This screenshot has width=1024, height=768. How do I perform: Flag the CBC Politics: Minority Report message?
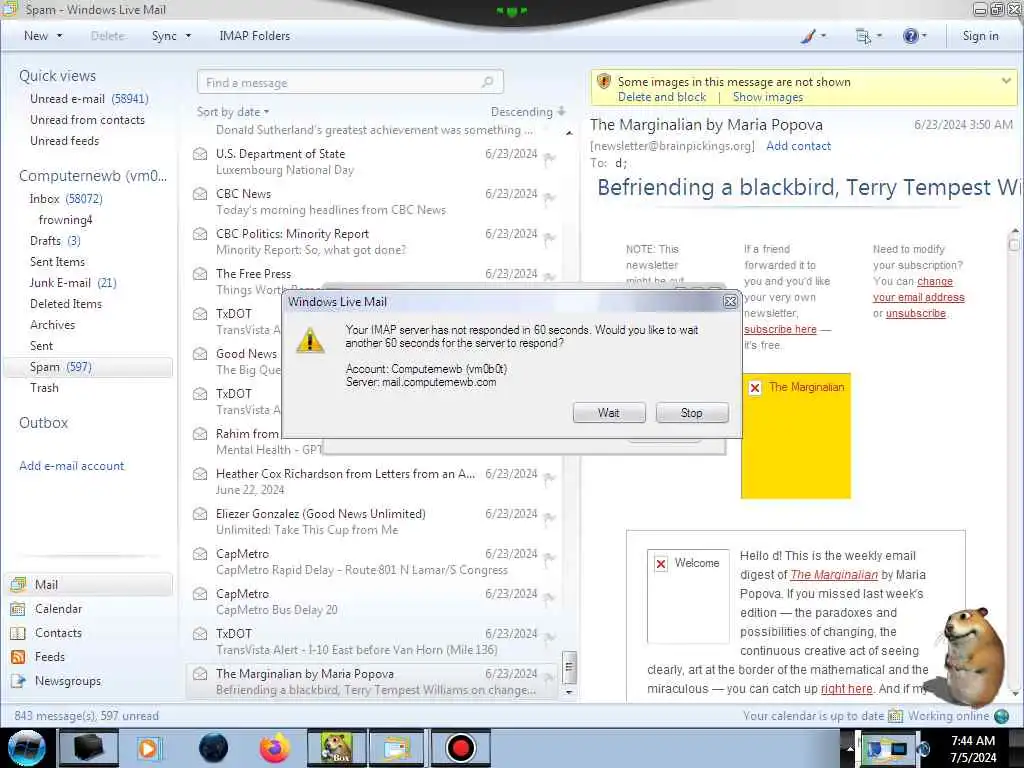[550, 239]
